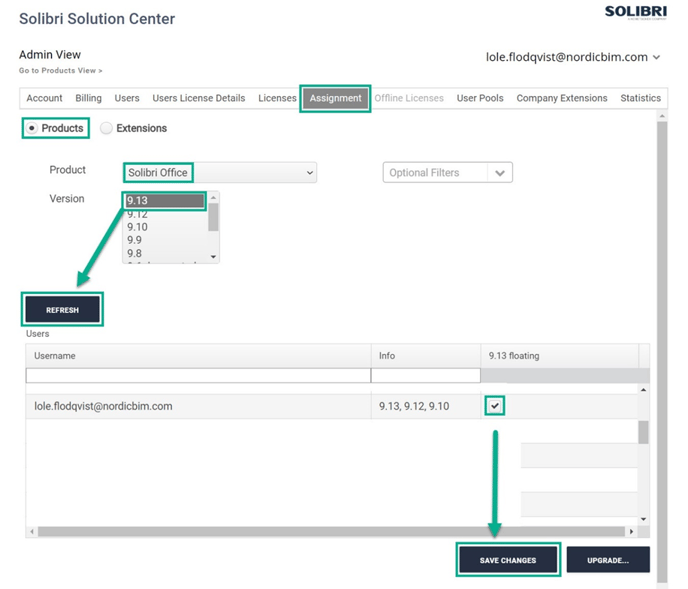Open the Company Extensions tab
Viewport: 688px width, 589px height.
point(561,98)
